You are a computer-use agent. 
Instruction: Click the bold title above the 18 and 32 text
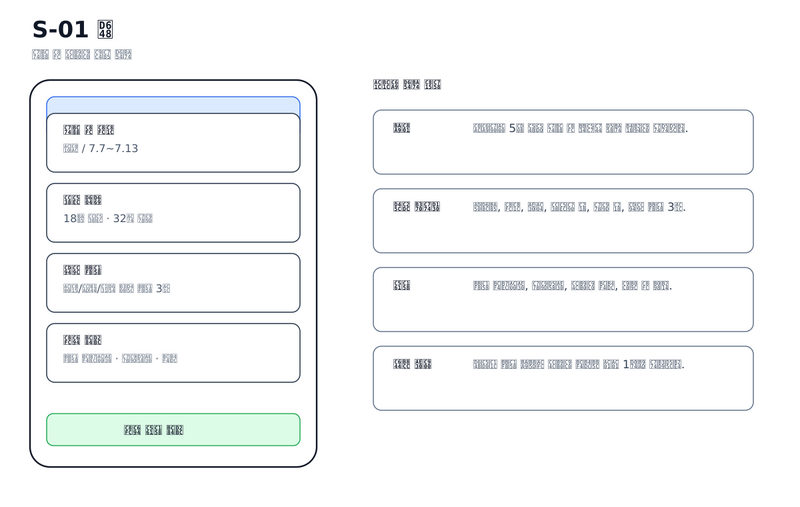click(82, 199)
